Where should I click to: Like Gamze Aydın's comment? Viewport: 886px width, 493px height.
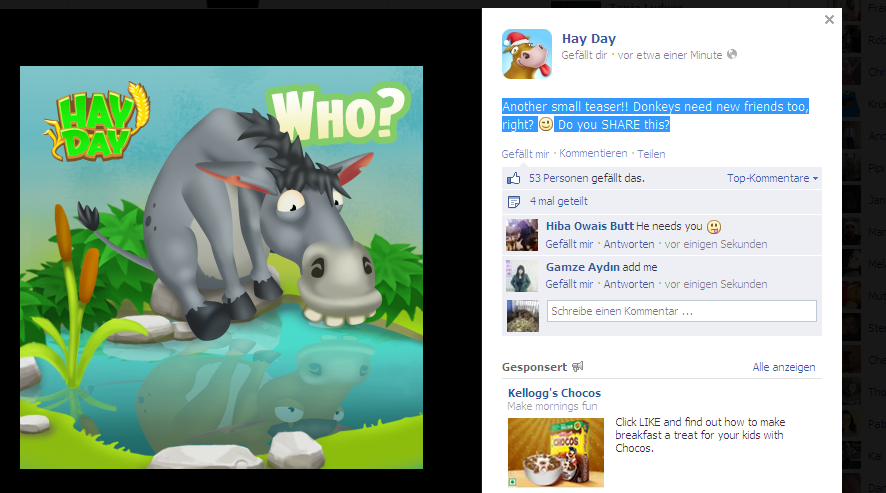pyautogui.click(x=569, y=284)
